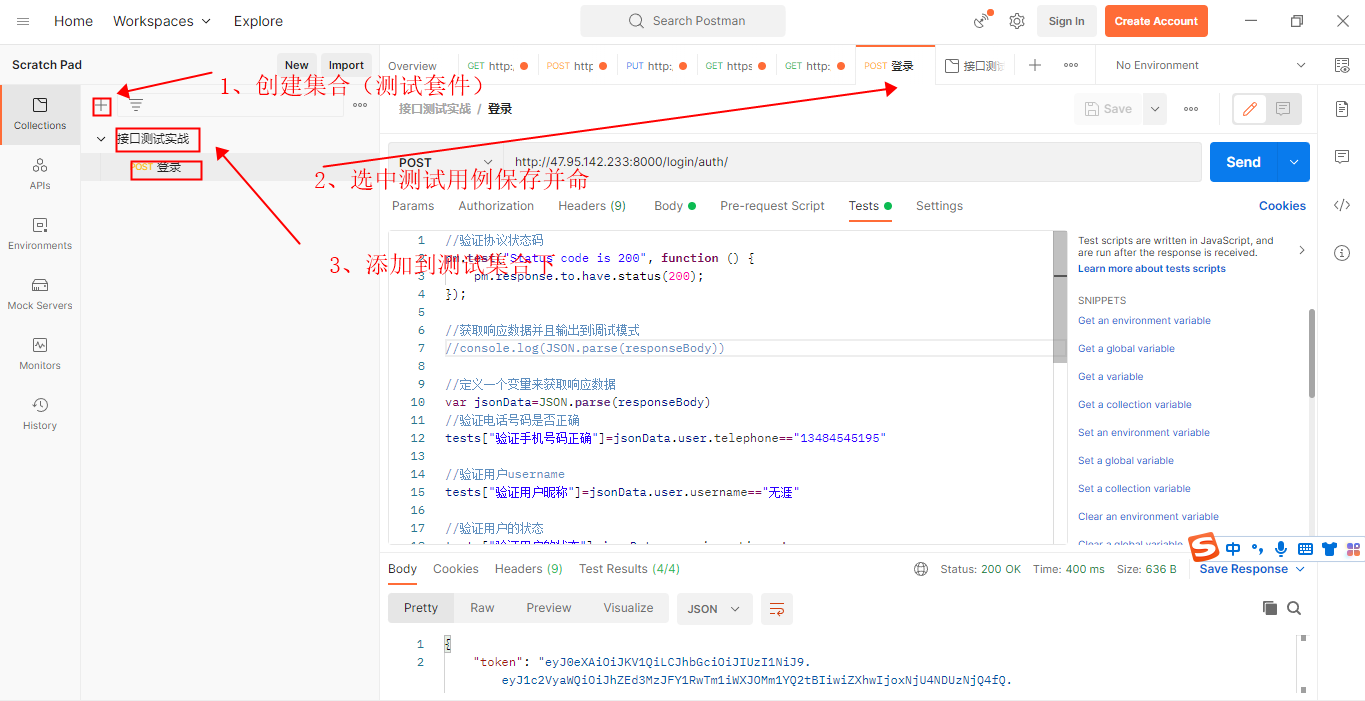Switch to the request Body tab
Image resolution: width=1365 pixels, height=701 pixels.
[x=675, y=206]
